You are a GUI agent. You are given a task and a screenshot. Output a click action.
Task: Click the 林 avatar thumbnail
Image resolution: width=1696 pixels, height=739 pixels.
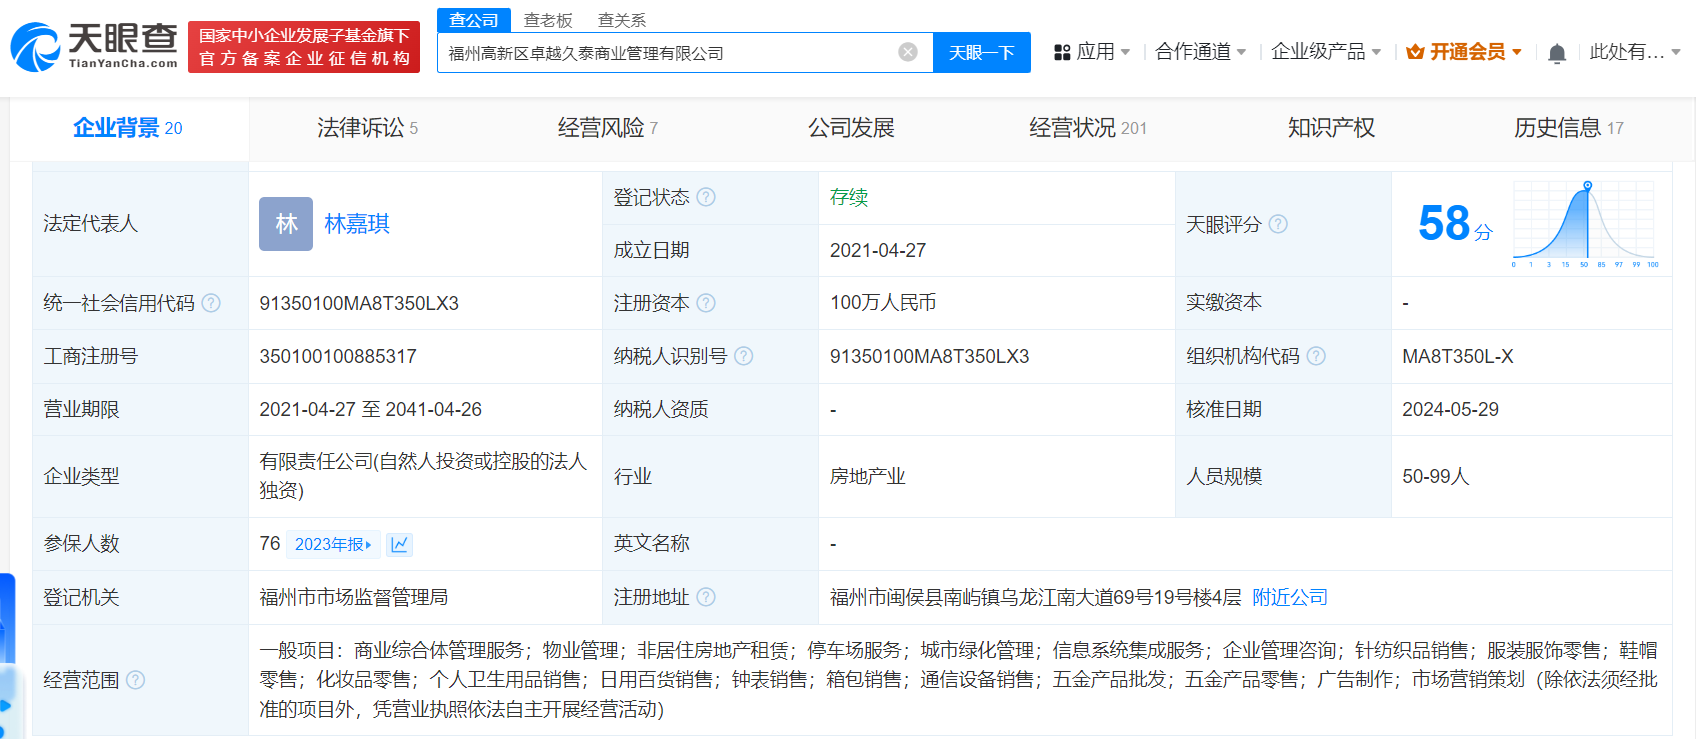286,224
